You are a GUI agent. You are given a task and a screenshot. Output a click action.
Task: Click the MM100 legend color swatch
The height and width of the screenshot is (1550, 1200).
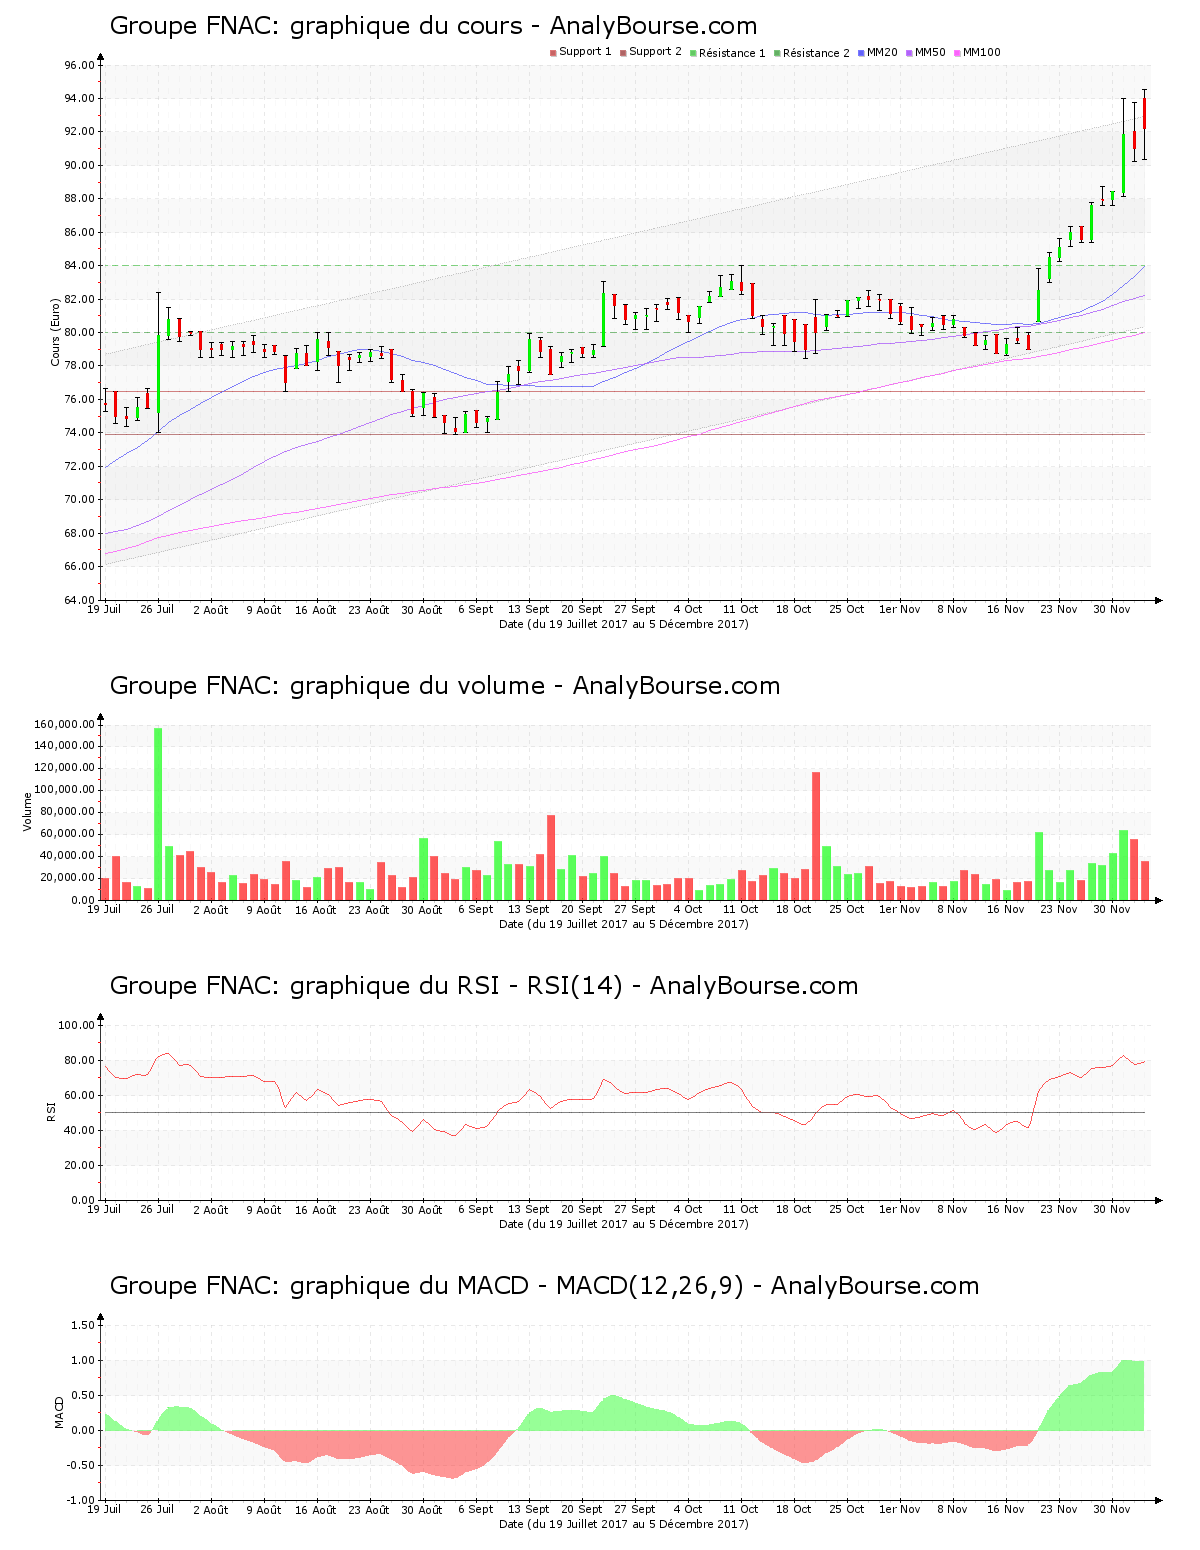tap(957, 53)
